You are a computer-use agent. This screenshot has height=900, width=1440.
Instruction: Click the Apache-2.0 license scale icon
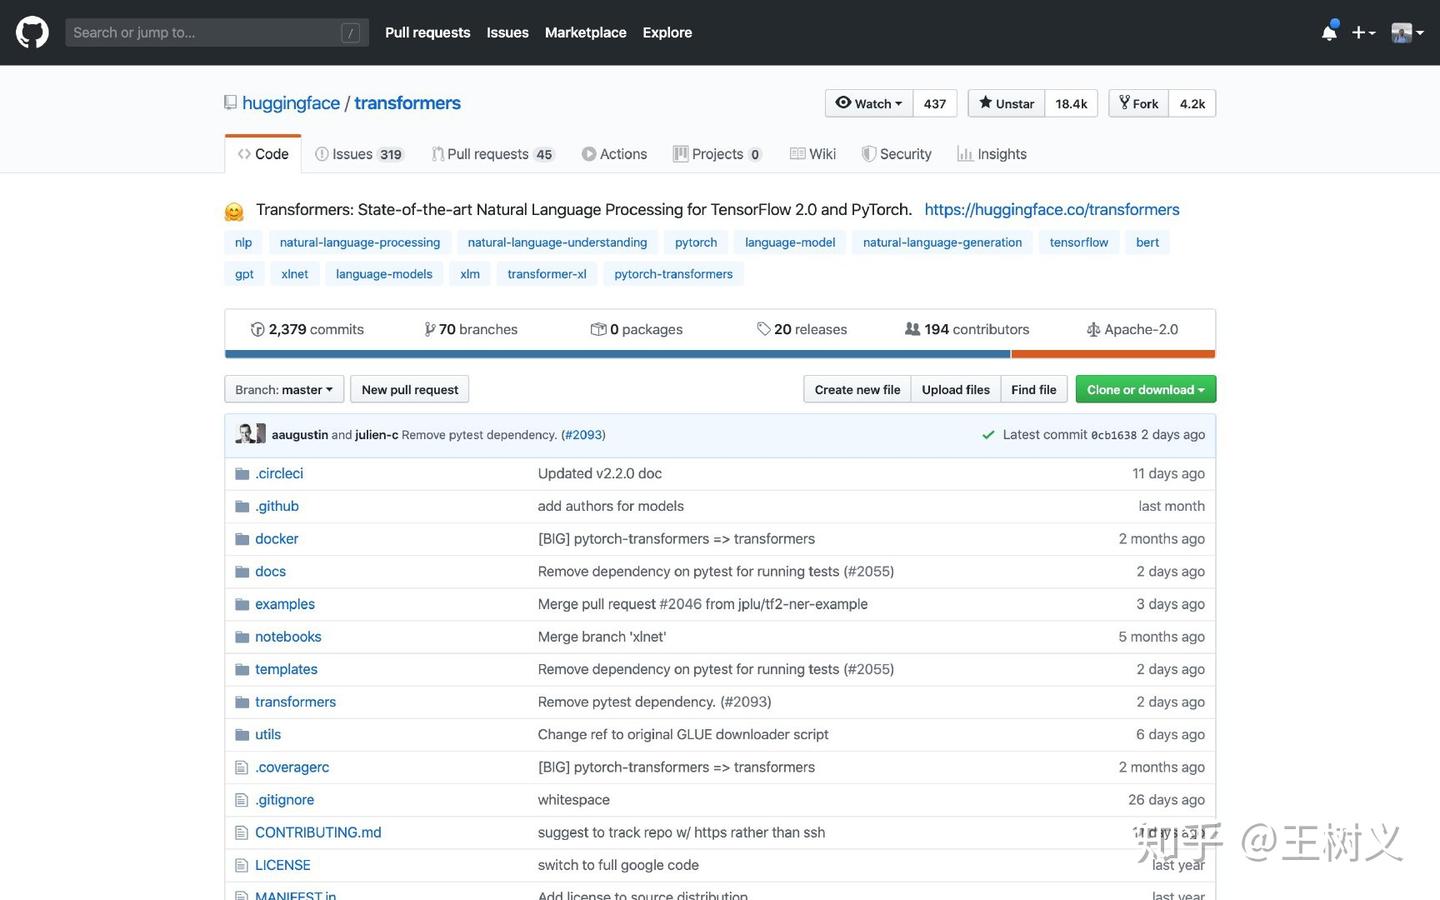pyautogui.click(x=1093, y=329)
